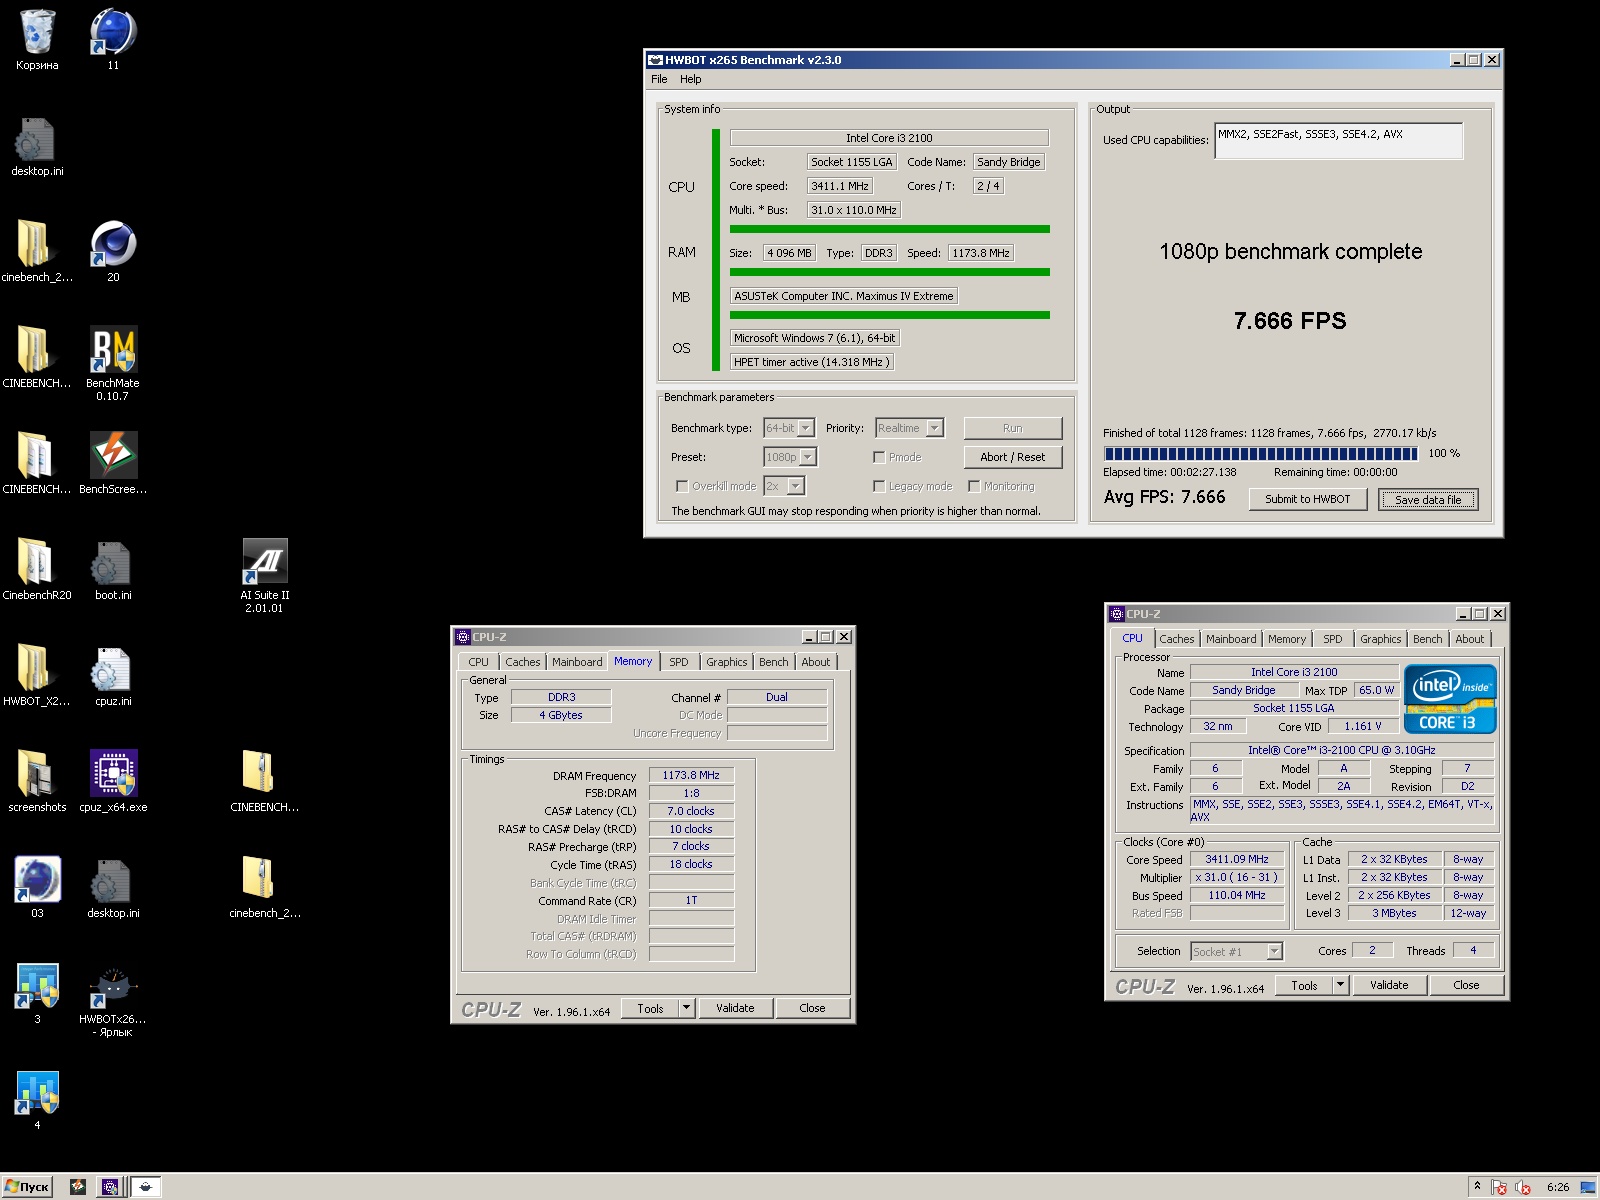
Task: Click BenchMate icon in taskbar
Action: tap(78, 1187)
